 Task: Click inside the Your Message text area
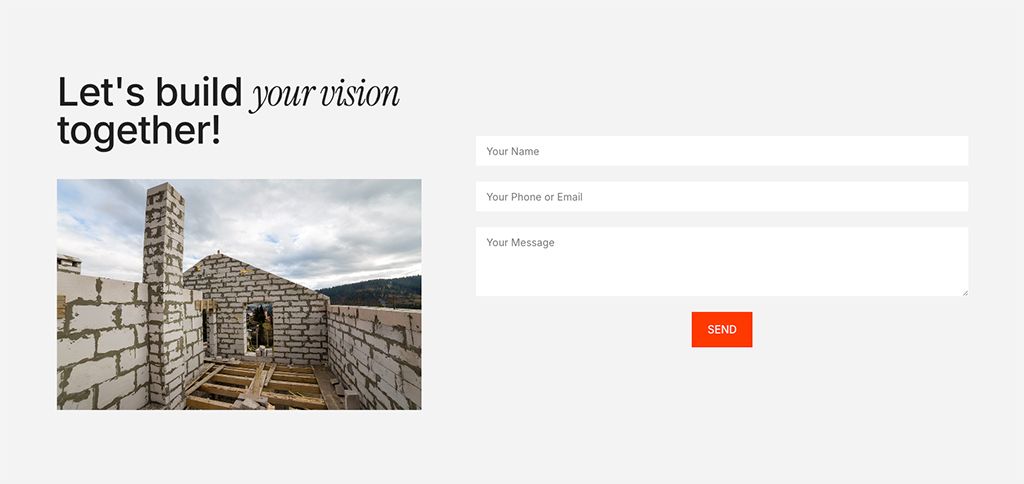coord(721,261)
